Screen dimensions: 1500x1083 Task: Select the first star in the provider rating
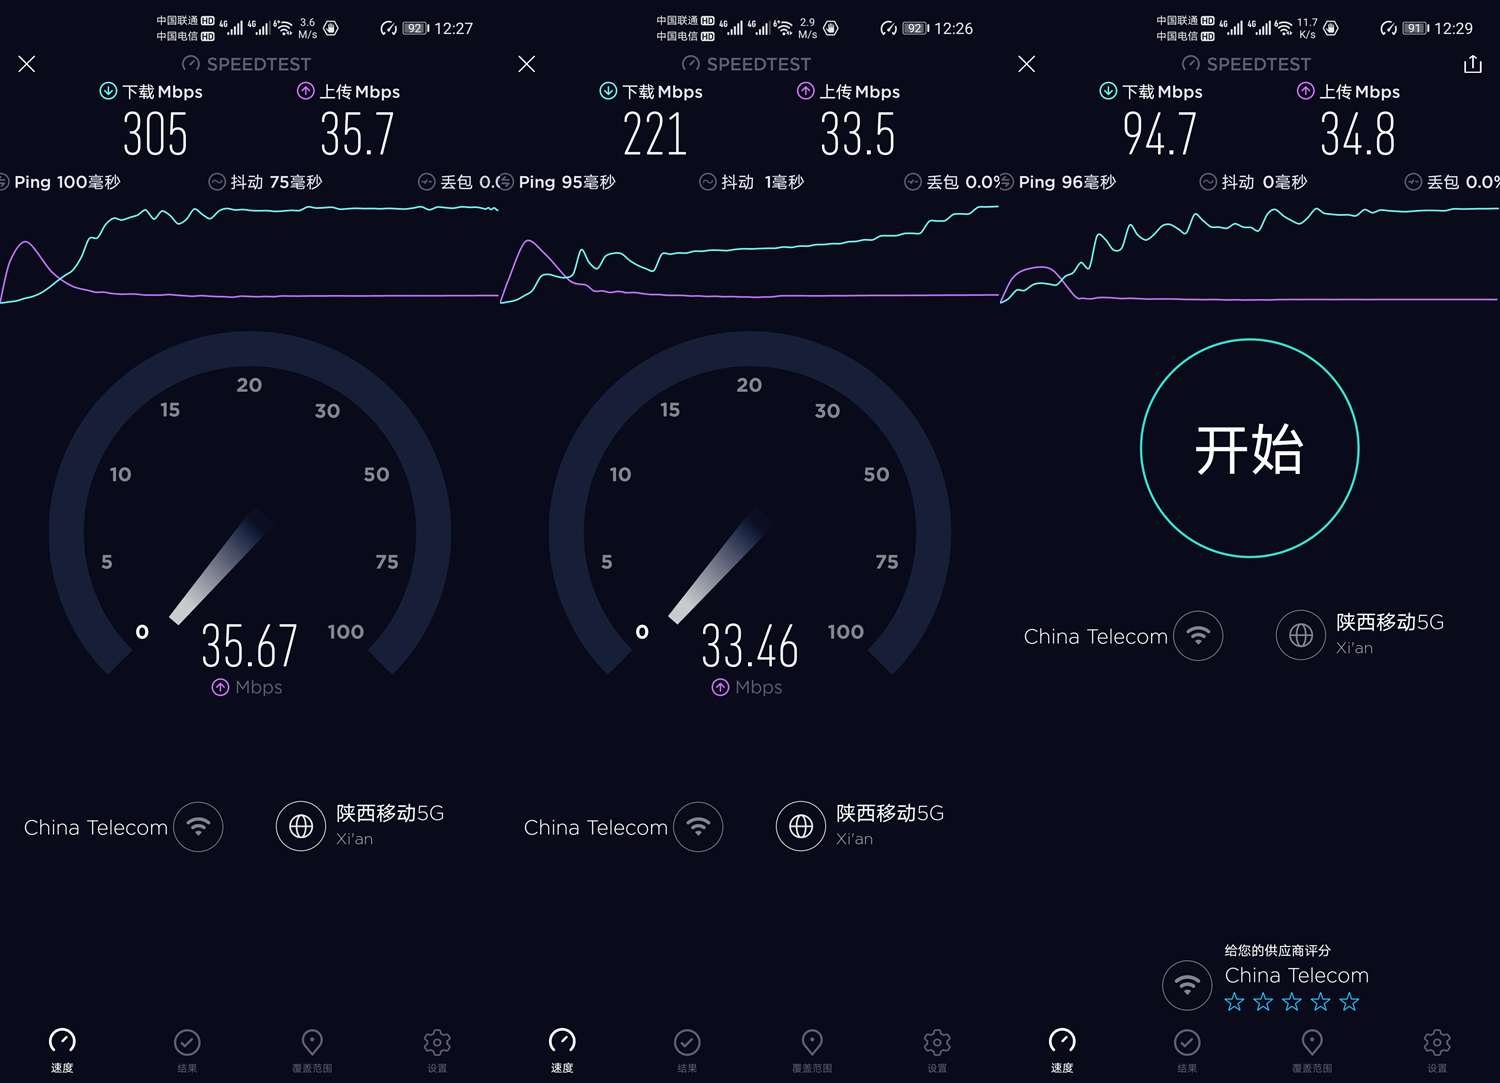tap(1234, 1001)
